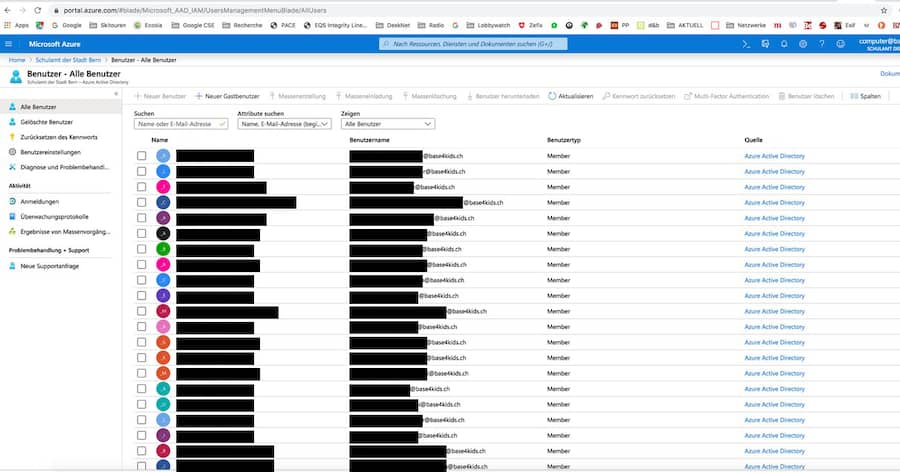Viewport: 900px width, 472px height.
Task: Open the Apps bookmarks grid icon
Action: 7,25
